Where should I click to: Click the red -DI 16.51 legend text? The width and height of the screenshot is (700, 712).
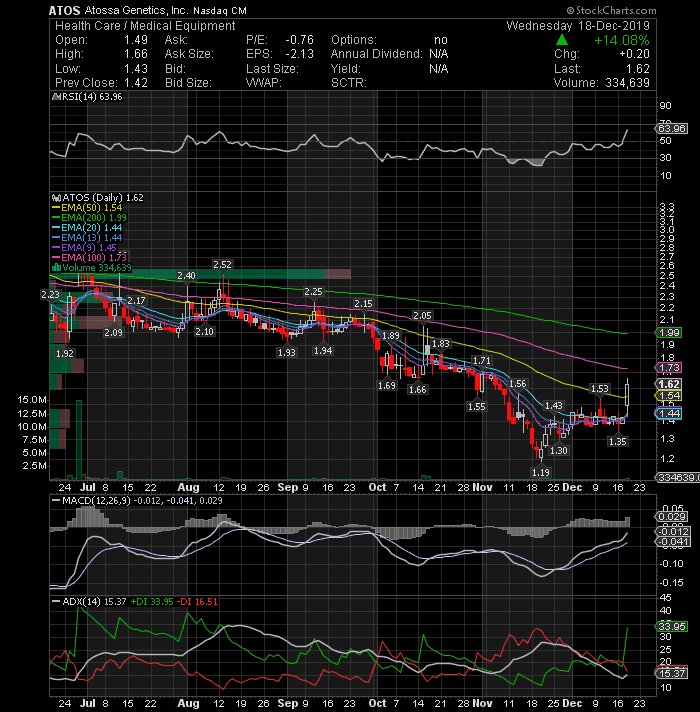pyautogui.click(x=197, y=602)
